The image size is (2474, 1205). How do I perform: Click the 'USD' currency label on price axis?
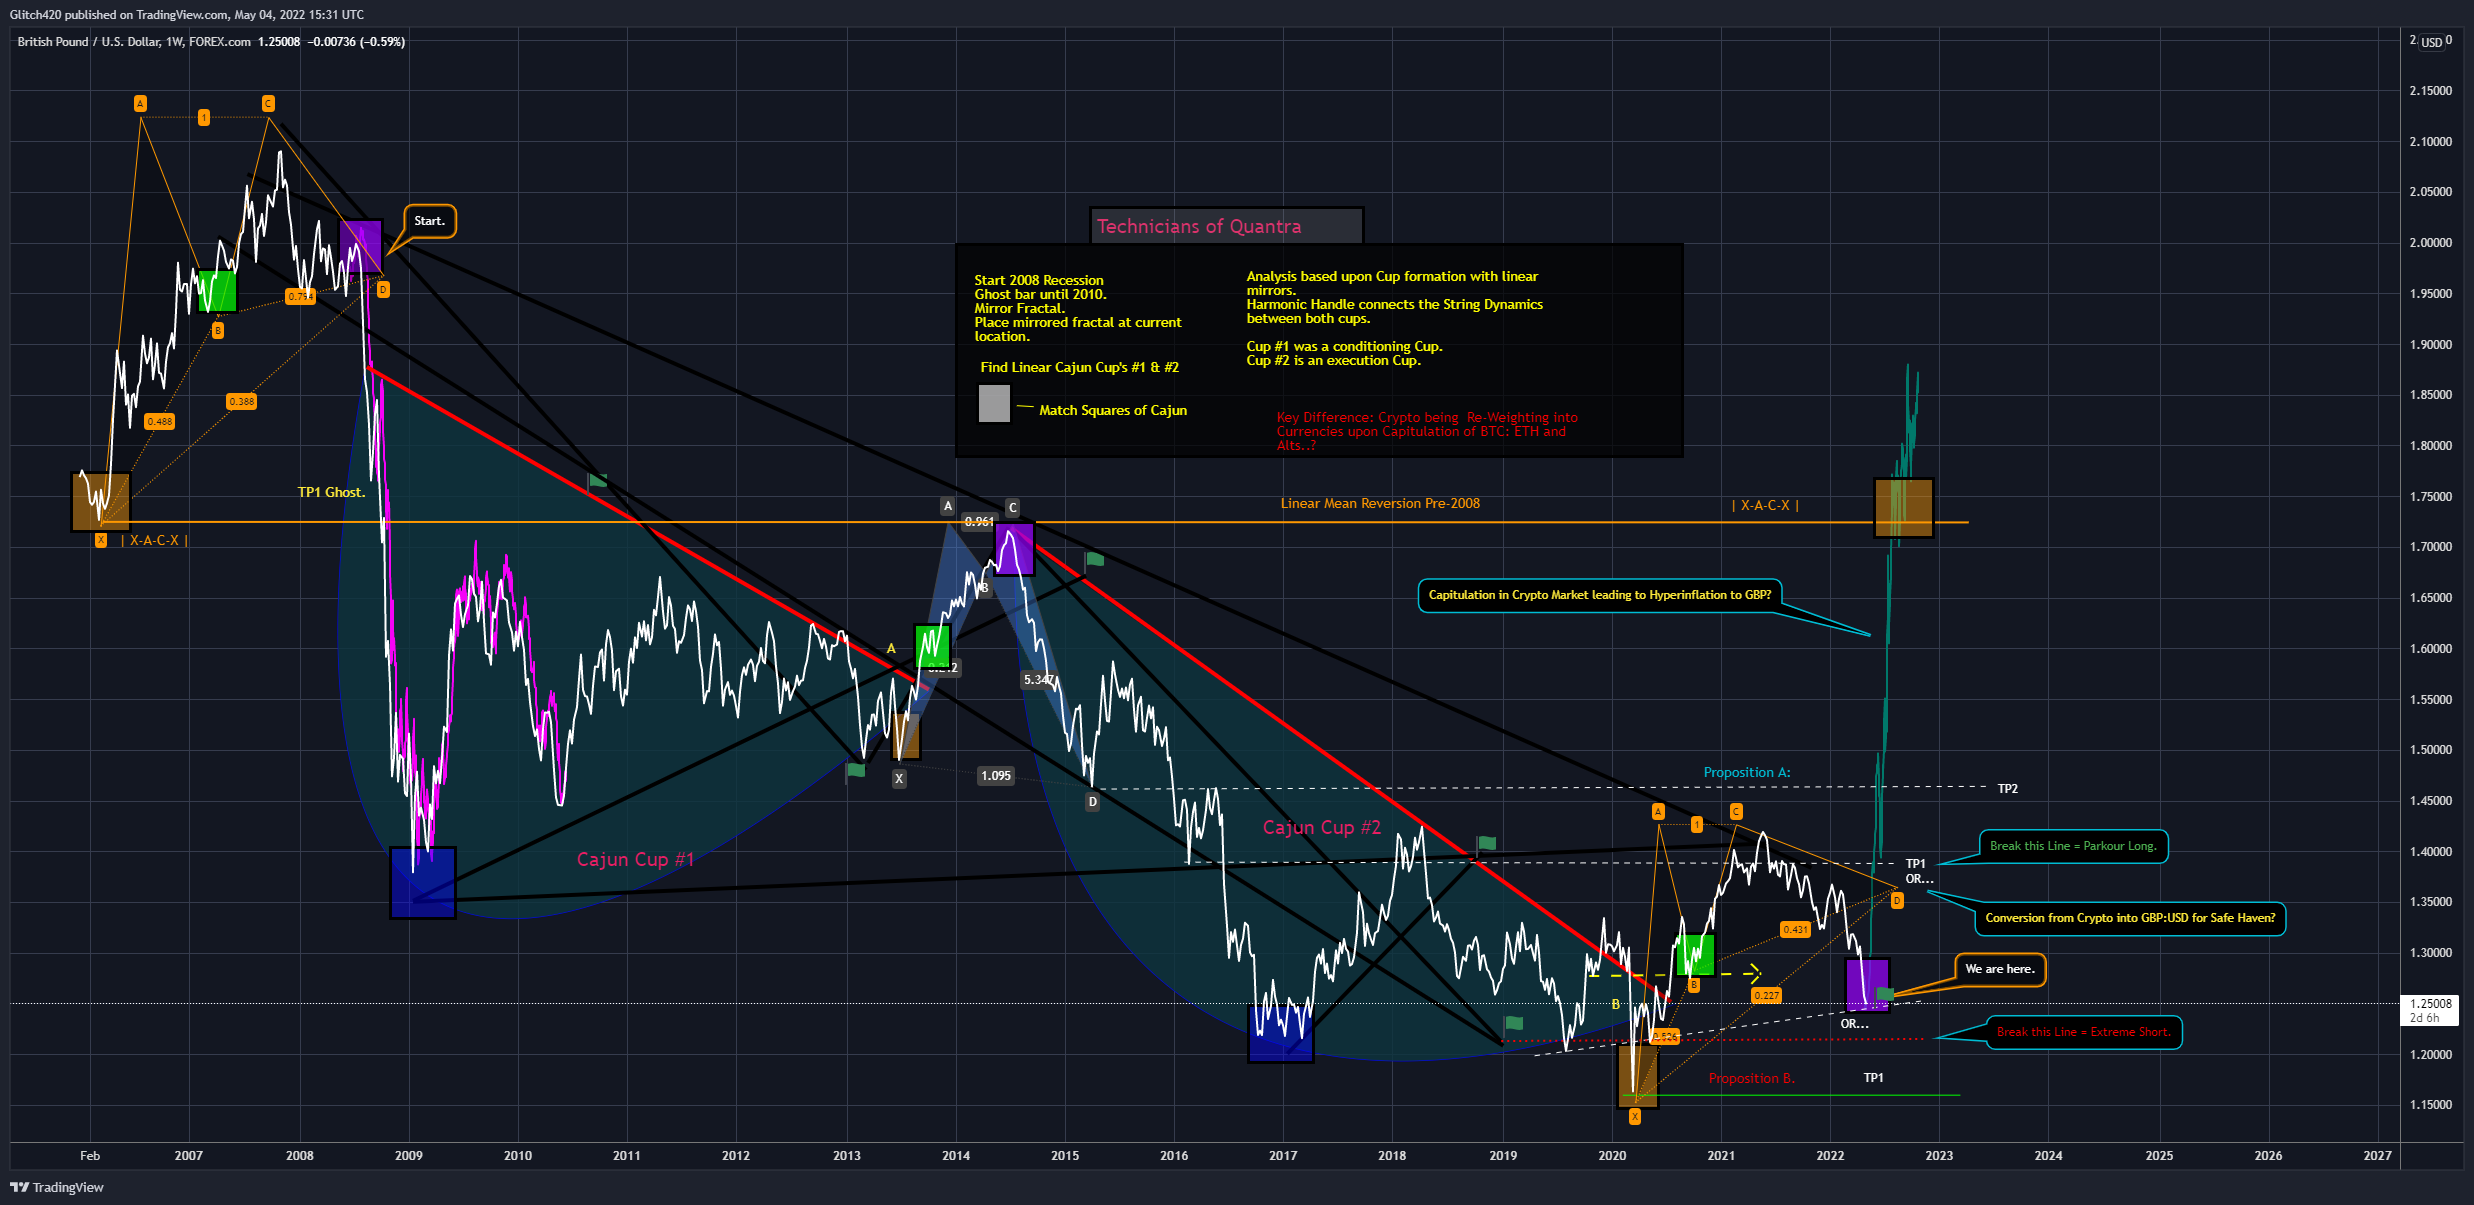pyautogui.click(x=2431, y=42)
